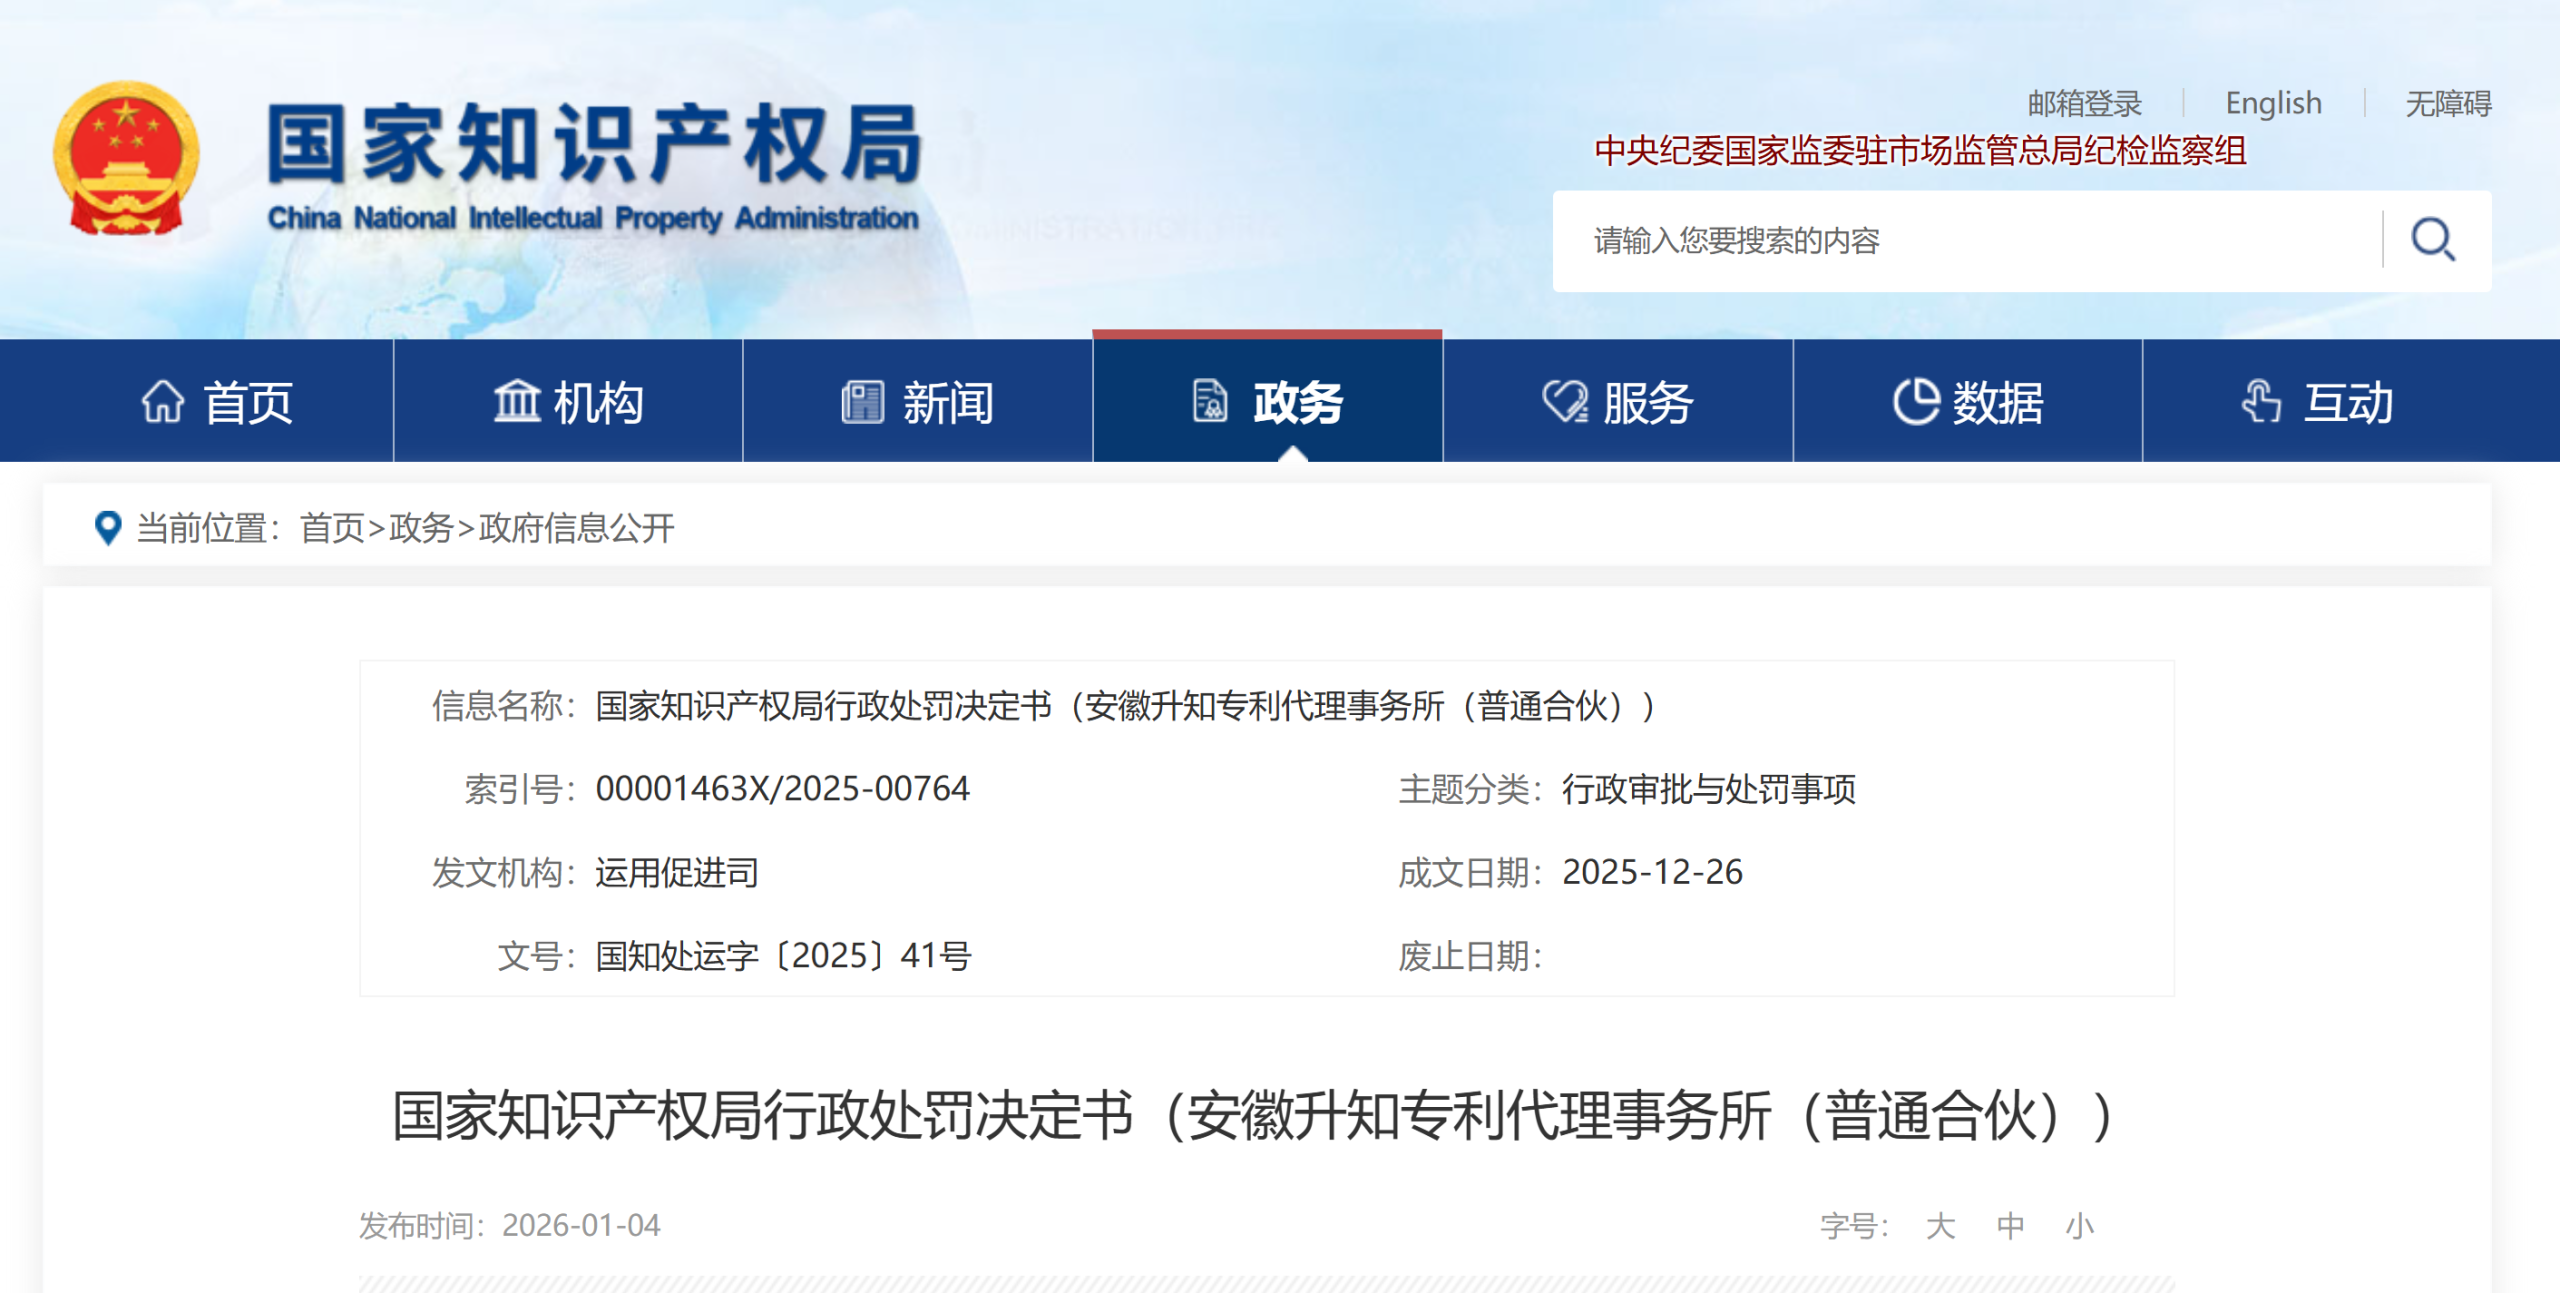Click 政府信息公开 in the breadcrumb

coord(577,528)
